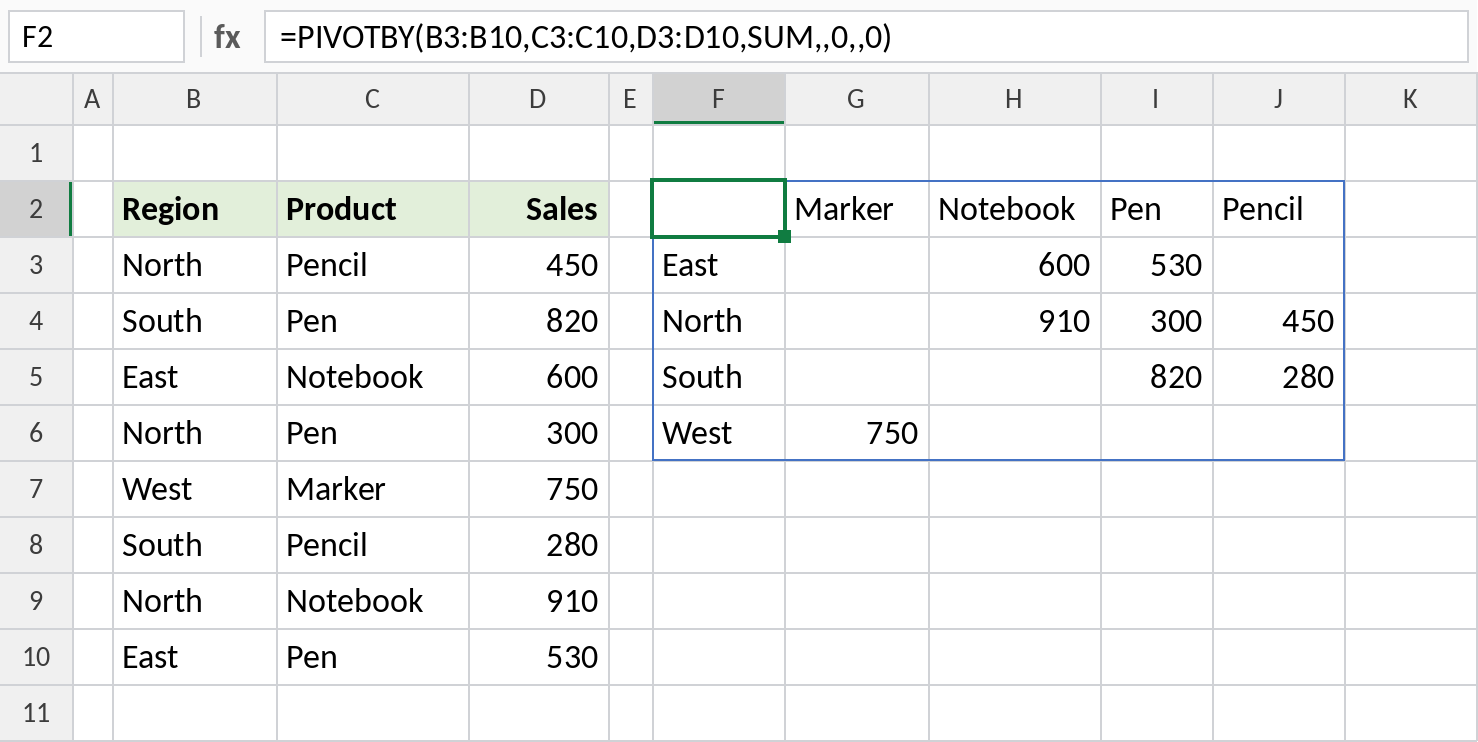Select cell D10 showing 530
The width and height of the screenshot is (1478, 742).
coord(539,657)
